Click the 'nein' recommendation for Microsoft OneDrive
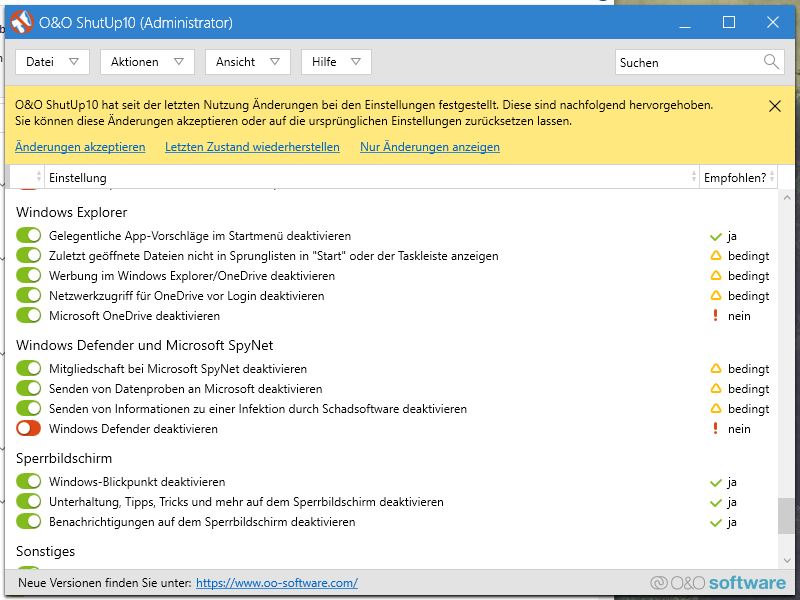Screen dimensions: 800x600 739,316
